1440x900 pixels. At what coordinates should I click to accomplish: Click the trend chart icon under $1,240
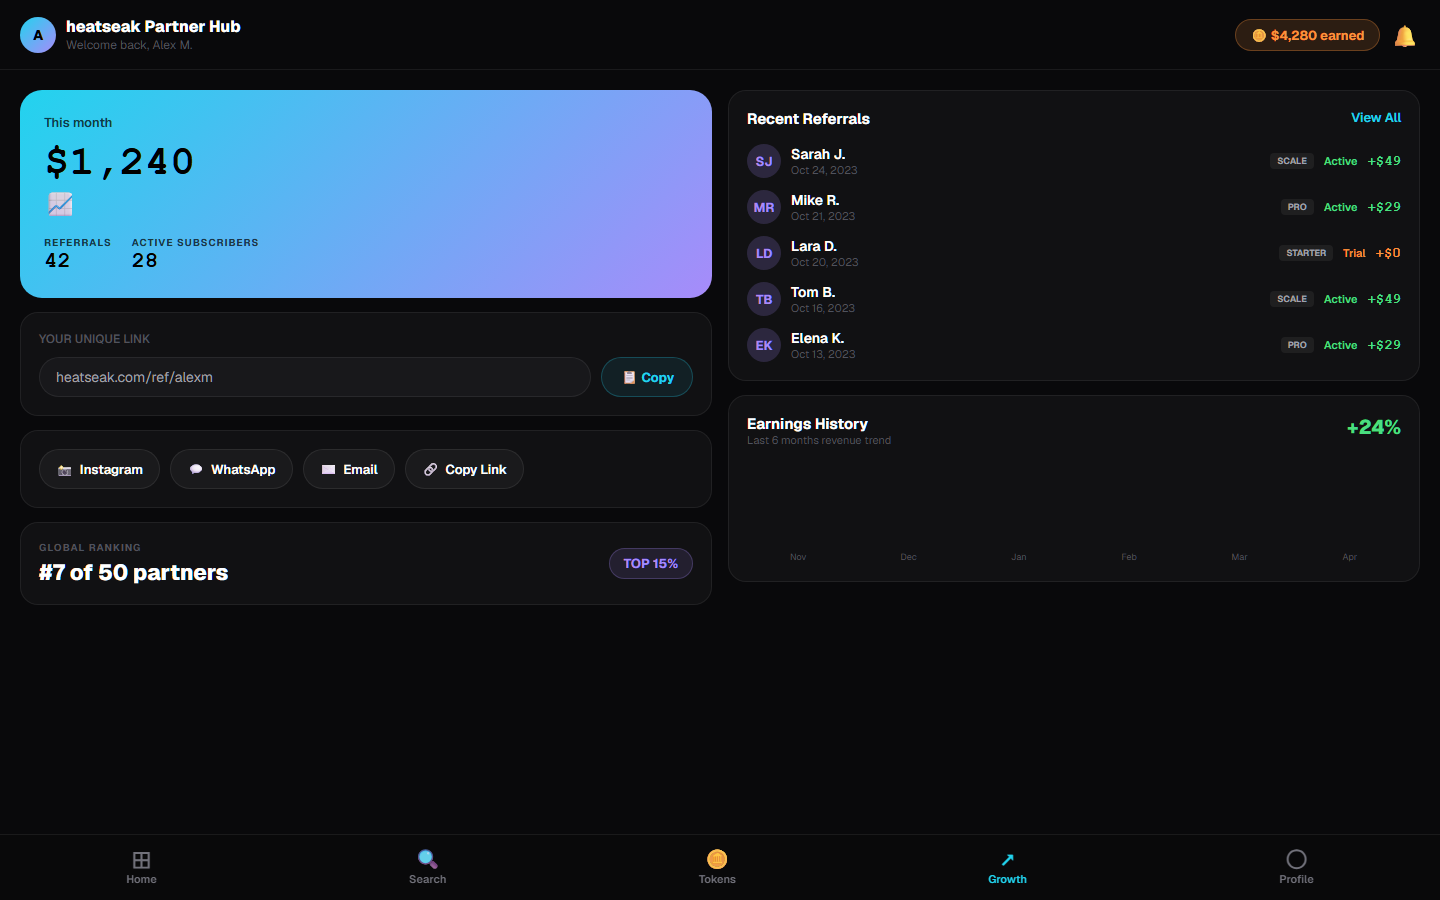tap(60, 204)
